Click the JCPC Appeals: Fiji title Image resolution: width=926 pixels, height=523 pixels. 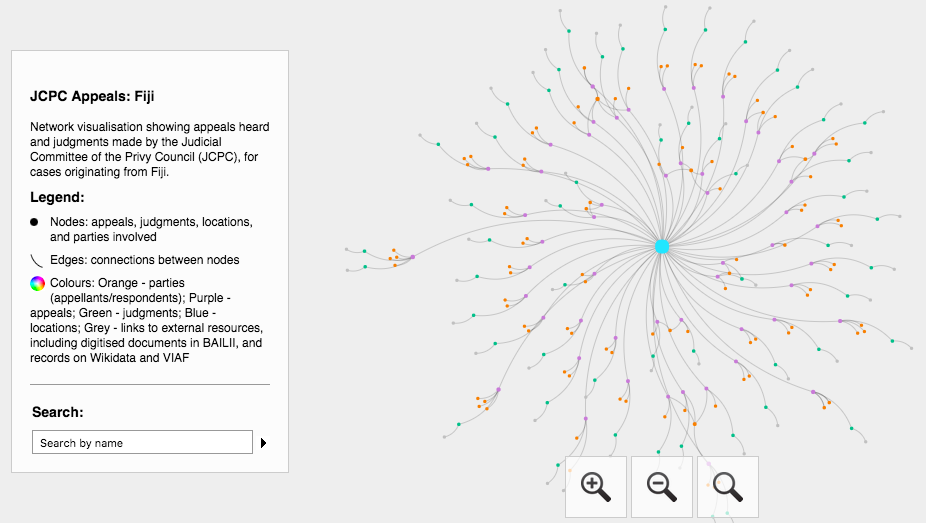(x=92, y=97)
